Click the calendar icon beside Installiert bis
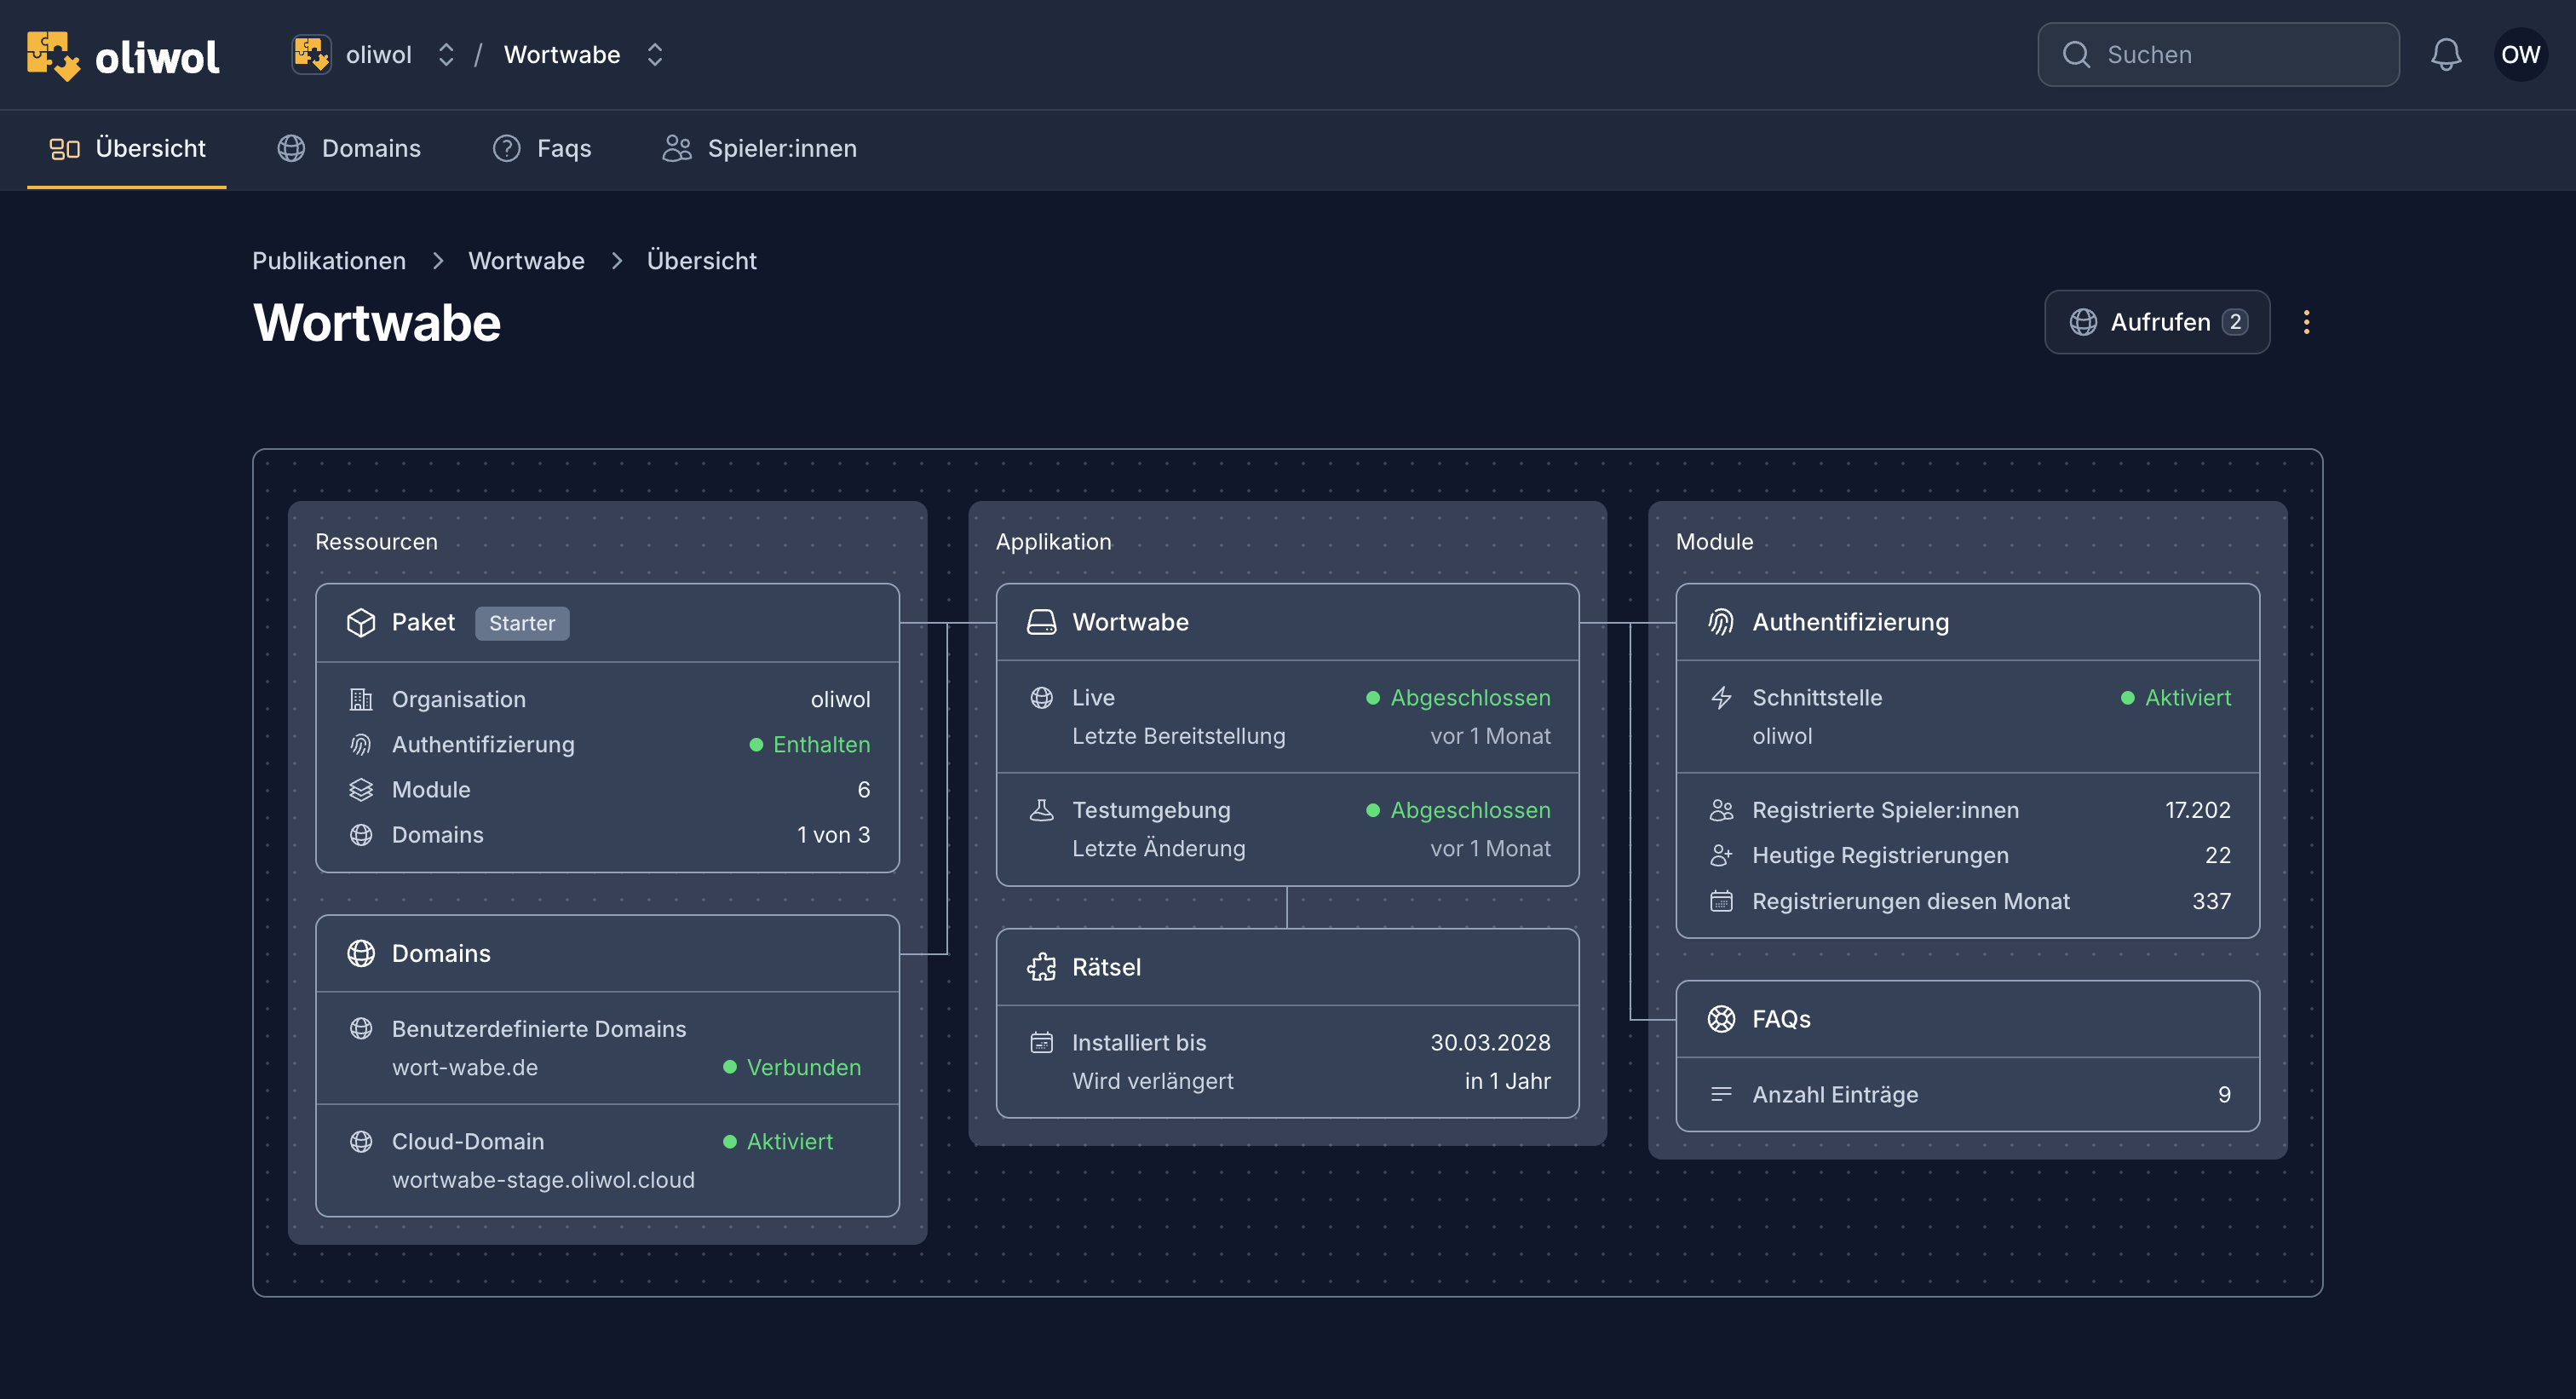Viewport: 2576px width, 1399px height. pos(1041,1042)
